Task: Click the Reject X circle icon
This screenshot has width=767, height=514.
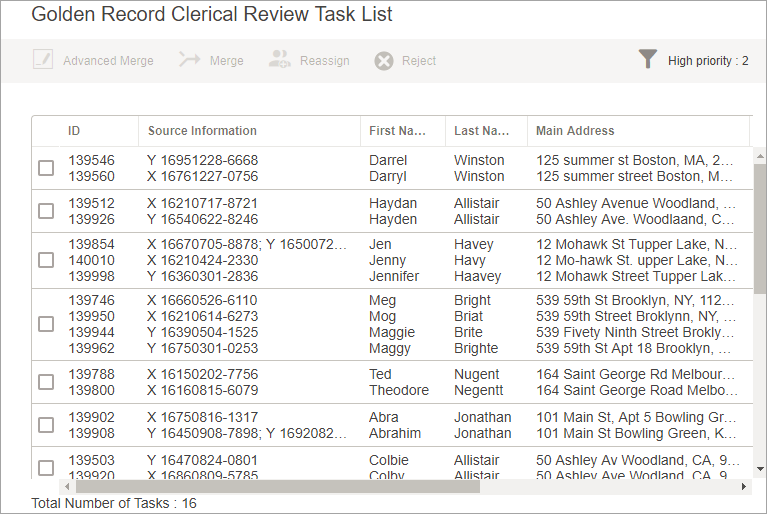Action: click(x=384, y=61)
